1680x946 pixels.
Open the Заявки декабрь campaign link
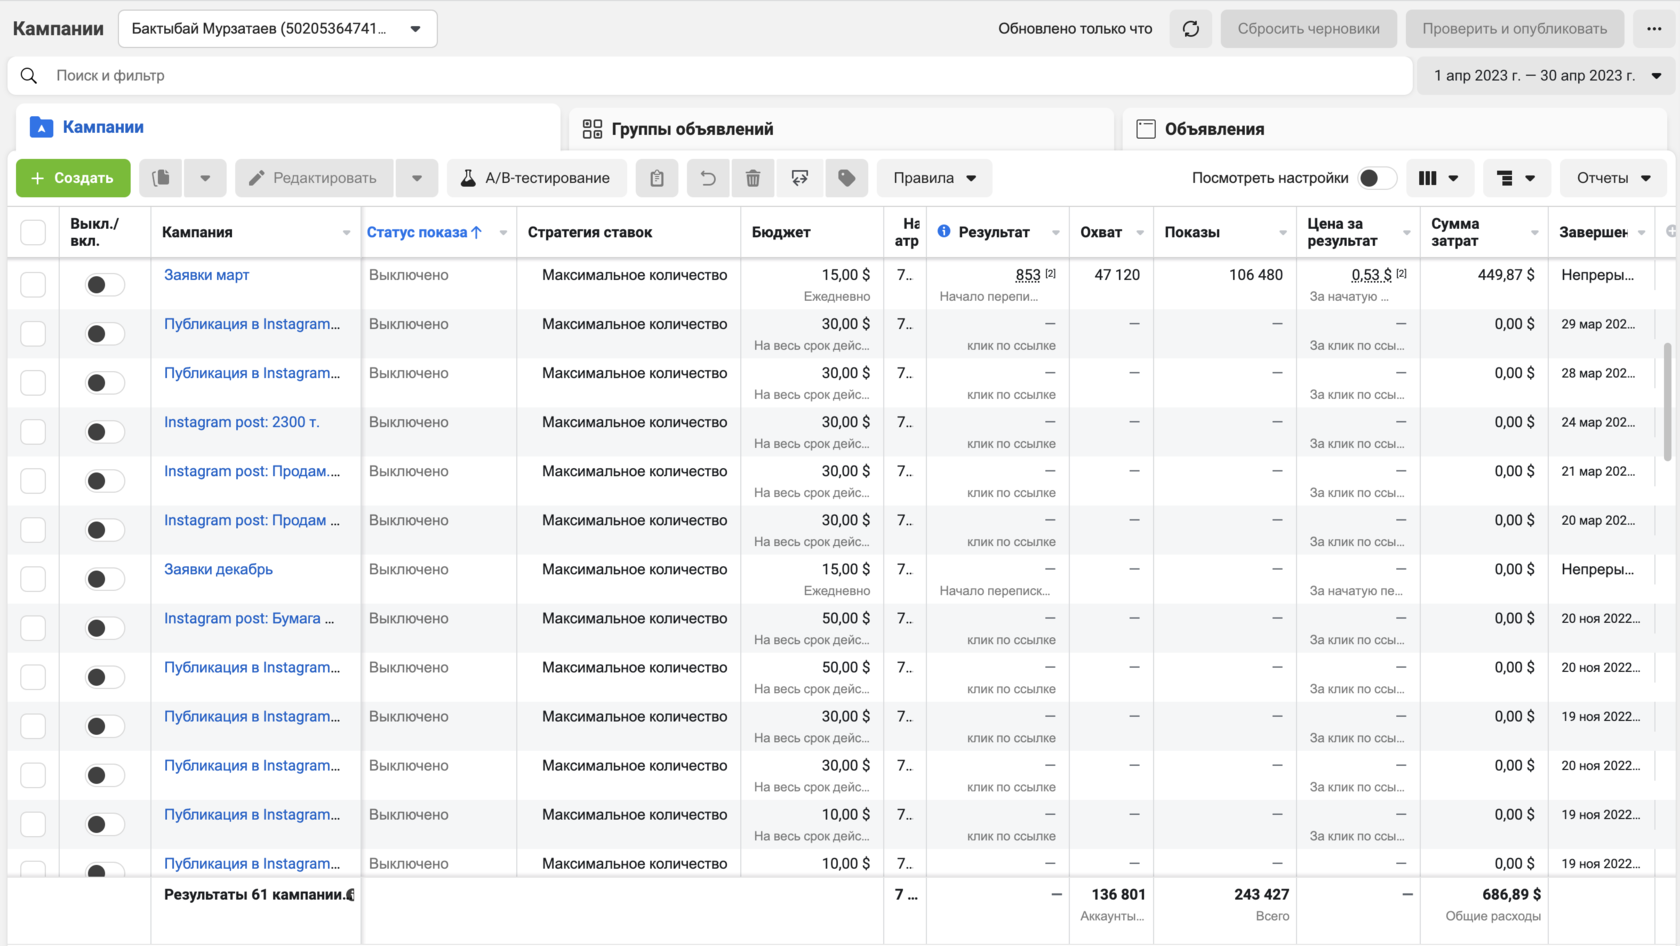click(218, 569)
